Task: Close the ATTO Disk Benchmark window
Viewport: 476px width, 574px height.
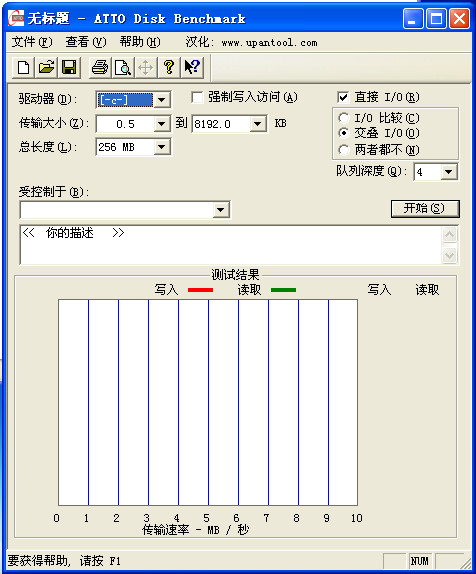Action: pyautogui.click(x=460, y=18)
